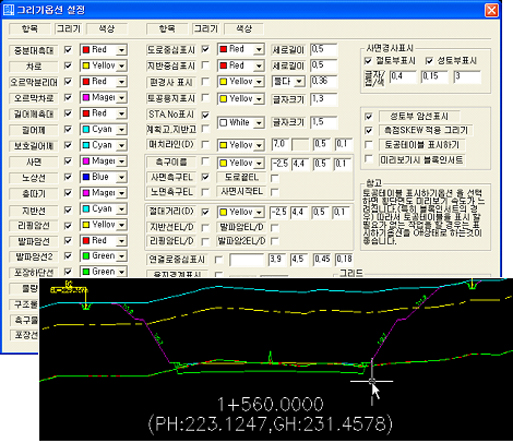513x443 pixels.
Task: Toggle the 차로 draw checkbox
Action: tap(68, 65)
